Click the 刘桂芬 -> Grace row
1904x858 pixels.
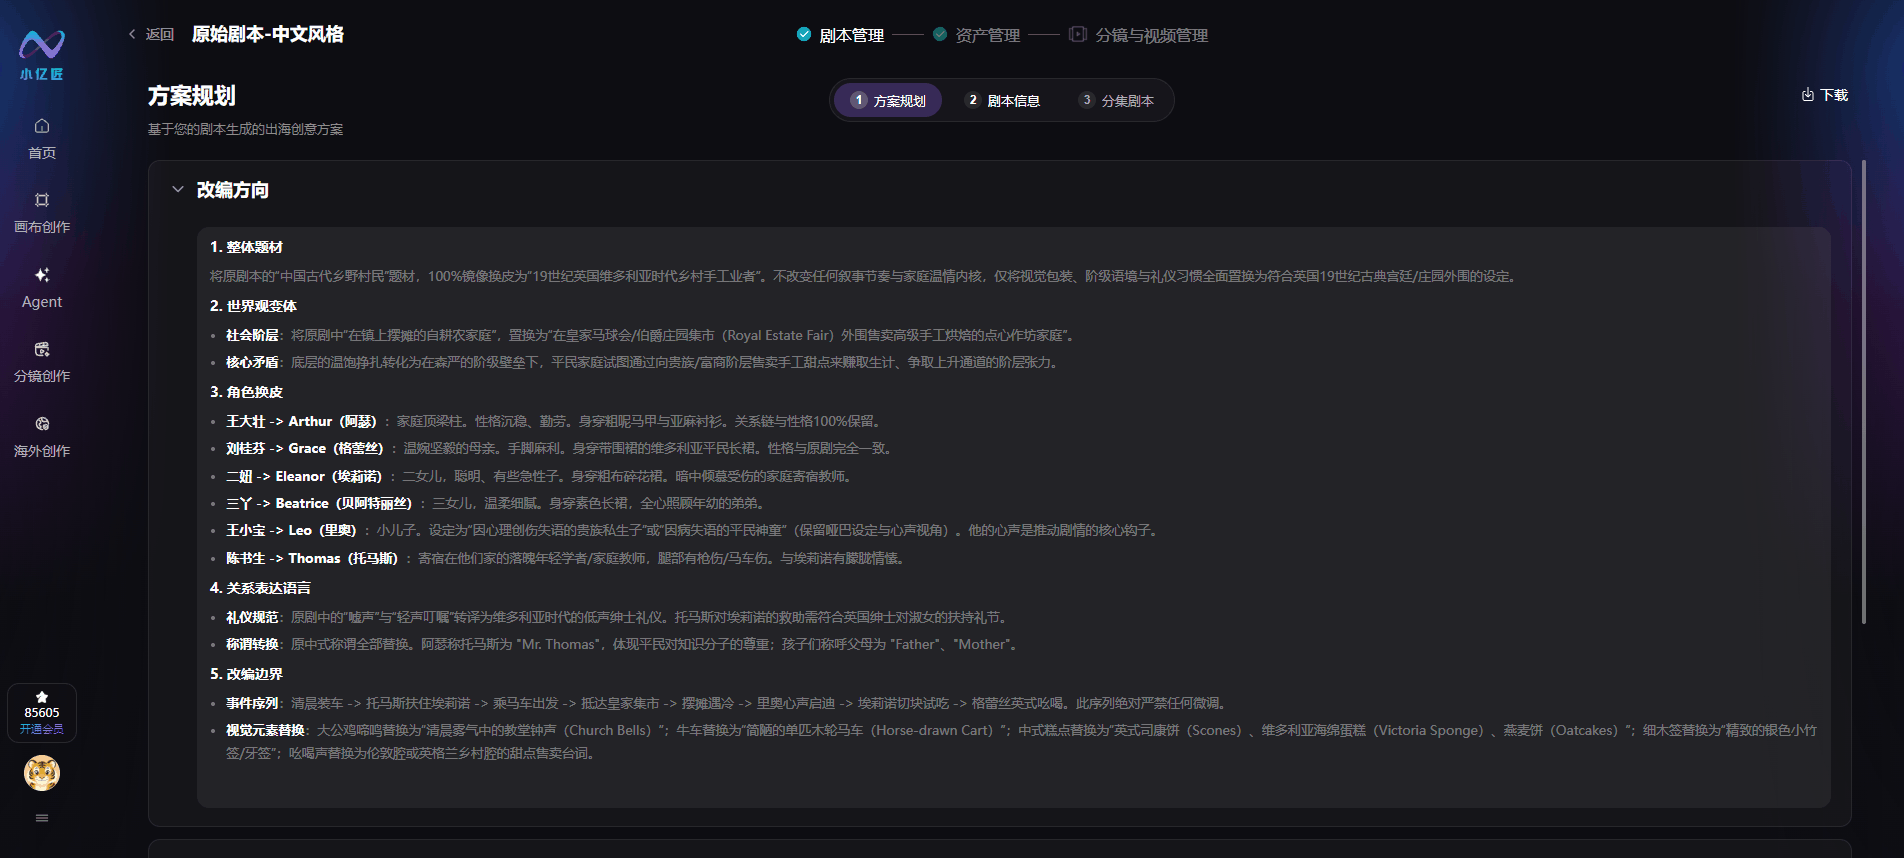(559, 448)
